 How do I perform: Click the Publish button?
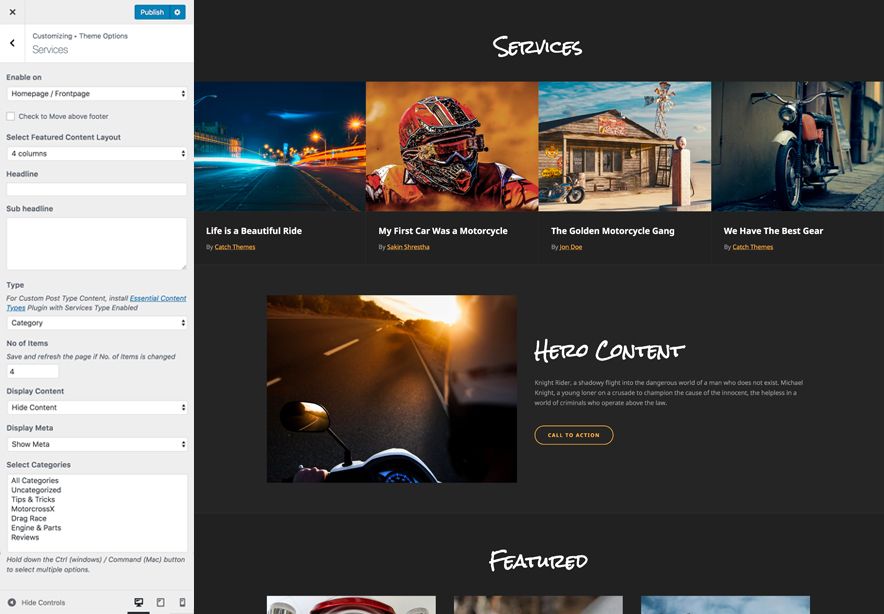point(152,12)
